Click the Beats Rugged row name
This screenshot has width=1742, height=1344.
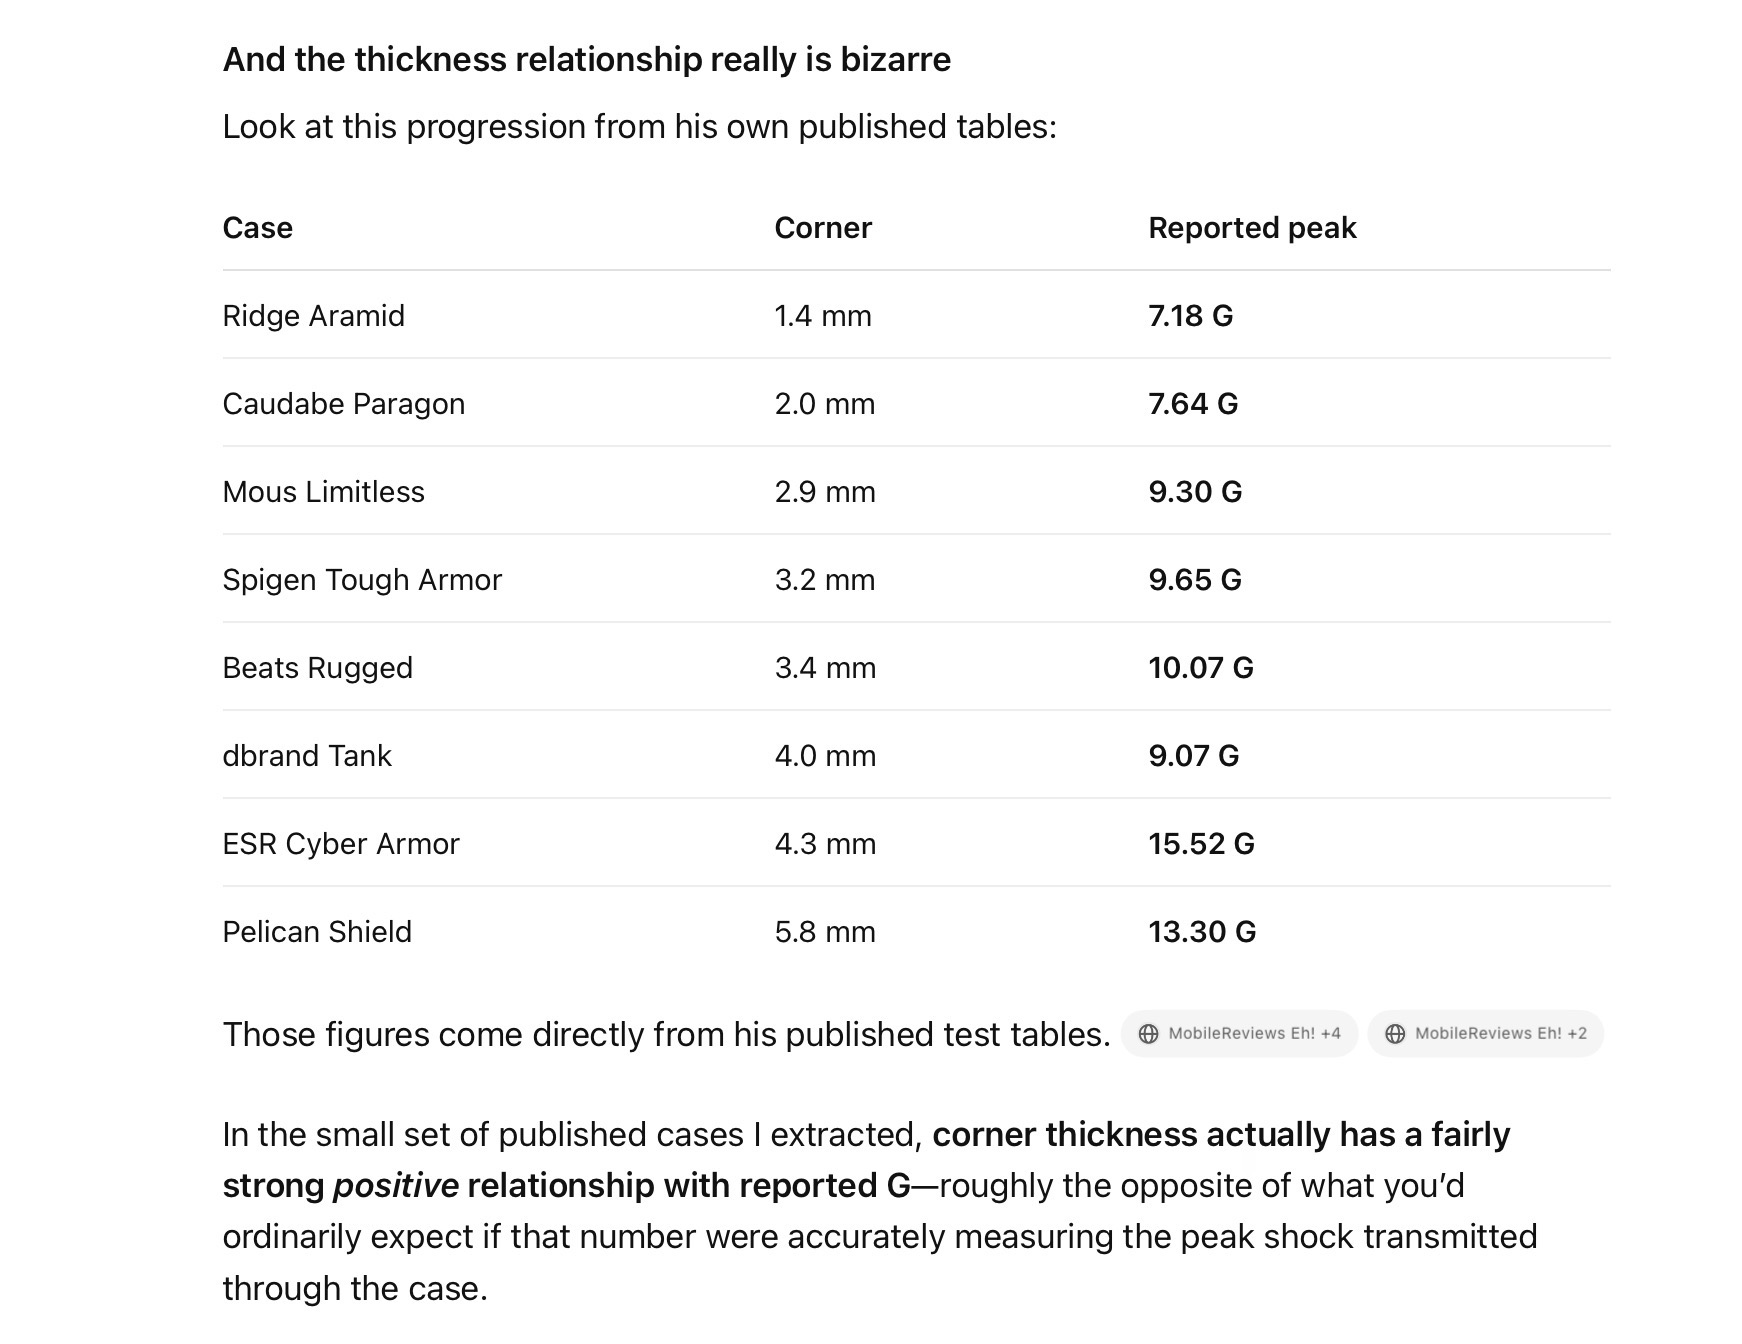tap(318, 668)
